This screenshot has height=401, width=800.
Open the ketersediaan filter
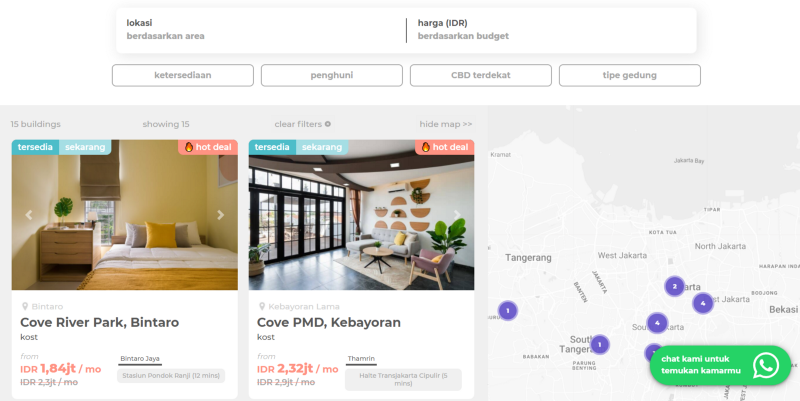pyautogui.click(x=183, y=75)
